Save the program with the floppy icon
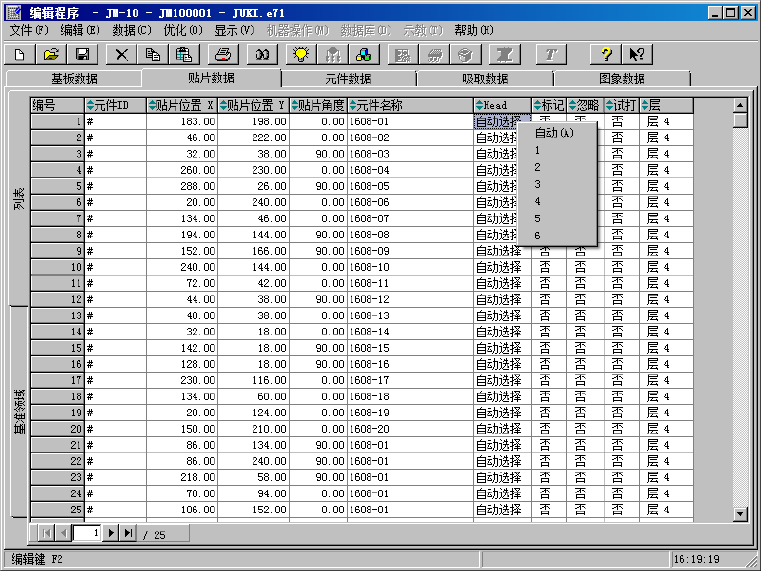 click(83, 54)
